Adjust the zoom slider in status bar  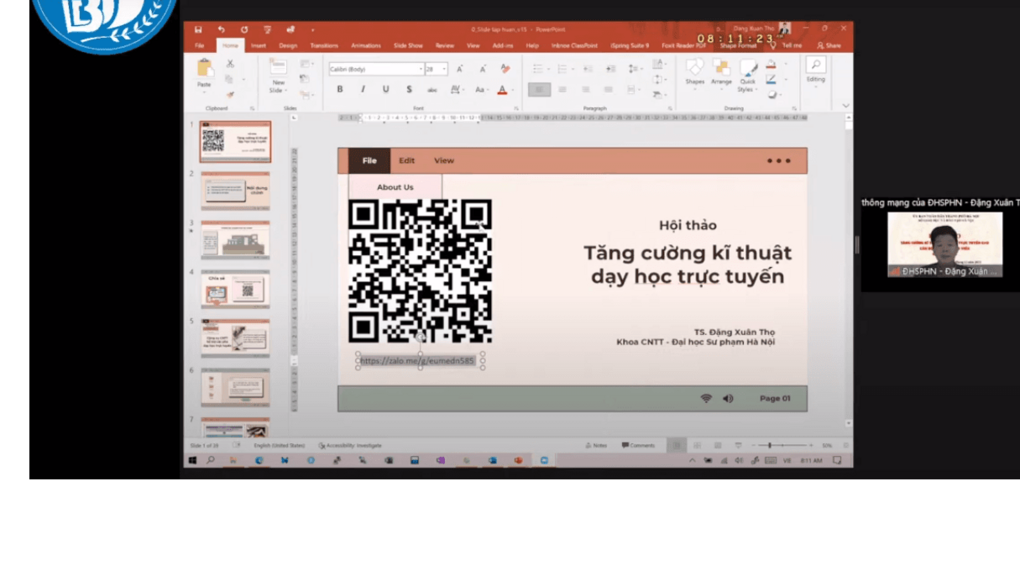770,445
